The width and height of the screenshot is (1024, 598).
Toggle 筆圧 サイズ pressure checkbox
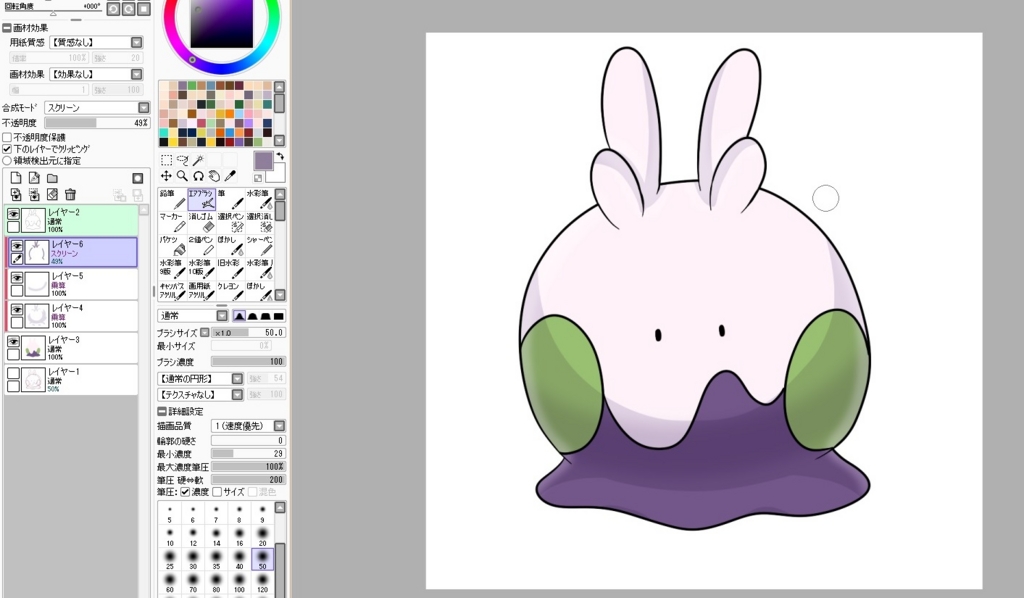click(x=217, y=492)
